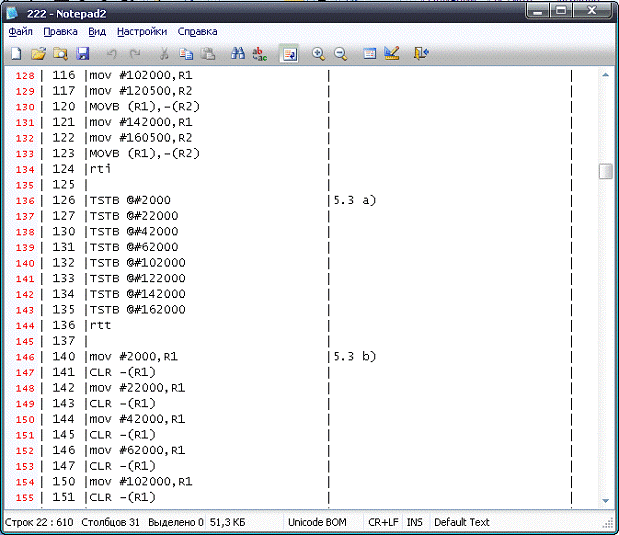Viewport: 619px width, 535px height.
Task: Click the scrollbar down arrow
Action: pos(606,501)
